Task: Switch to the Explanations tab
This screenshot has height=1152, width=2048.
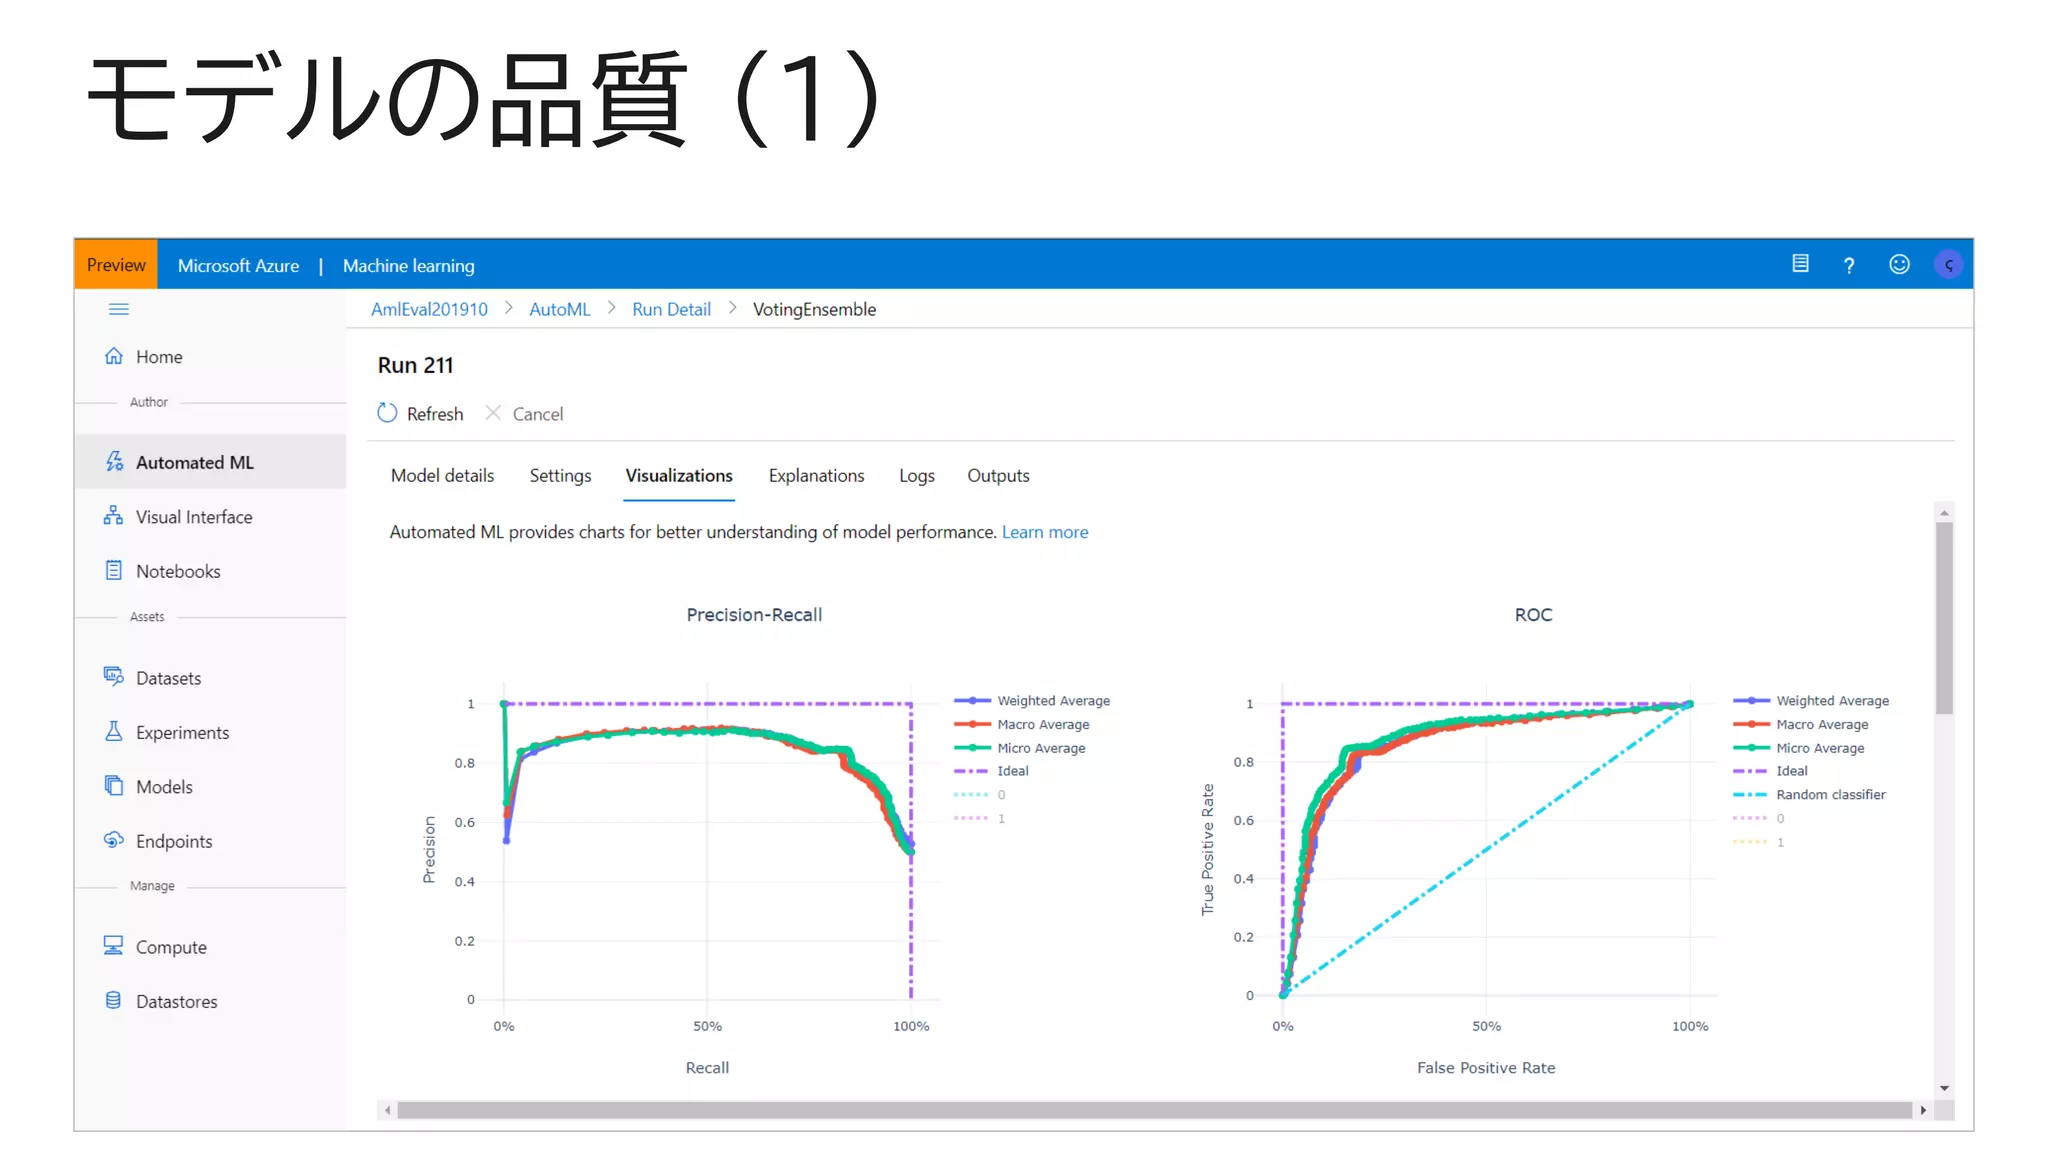Action: [816, 476]
